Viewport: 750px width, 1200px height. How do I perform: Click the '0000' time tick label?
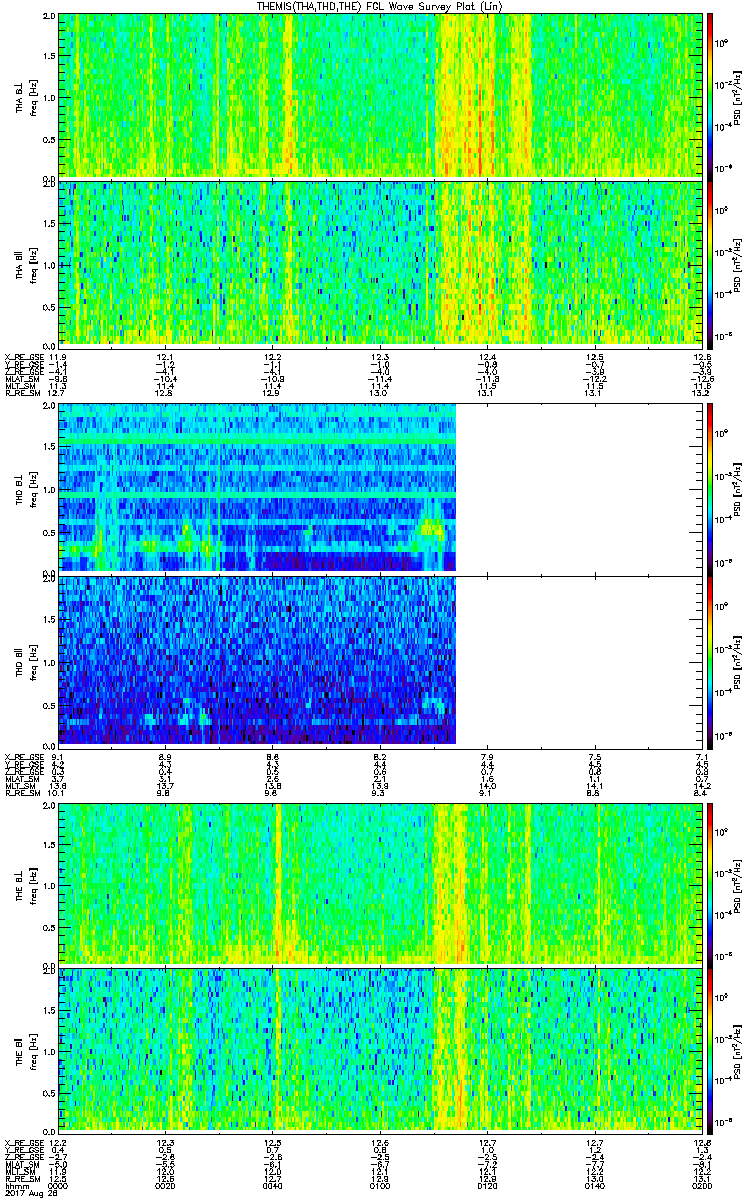[59, 1184]
